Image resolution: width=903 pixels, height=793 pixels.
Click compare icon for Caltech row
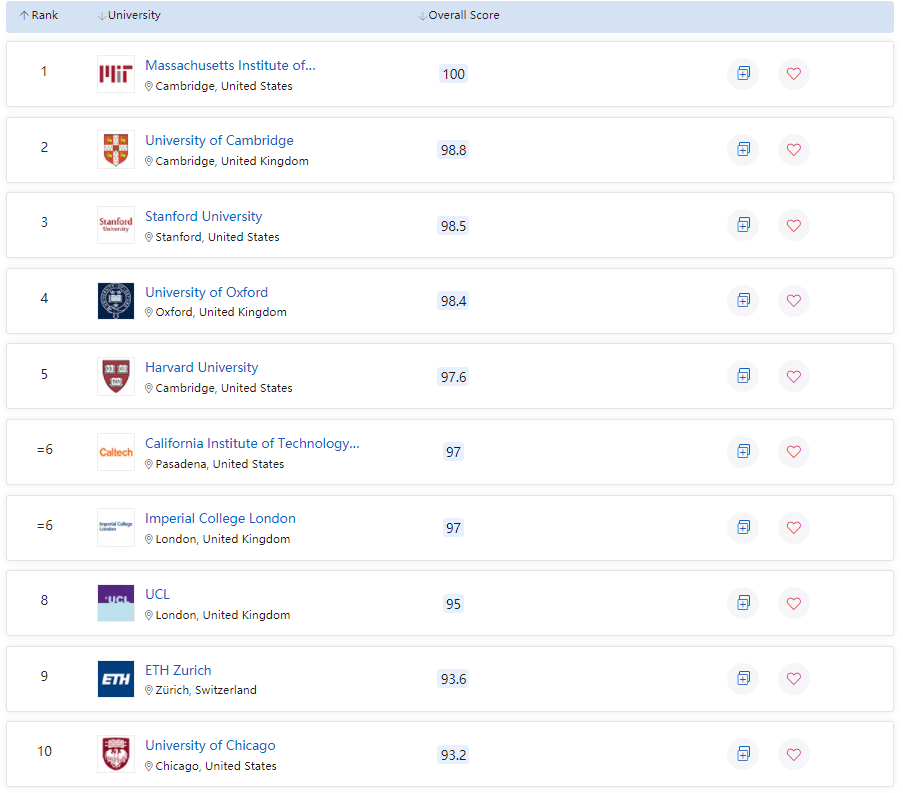(x=743, y=451)
